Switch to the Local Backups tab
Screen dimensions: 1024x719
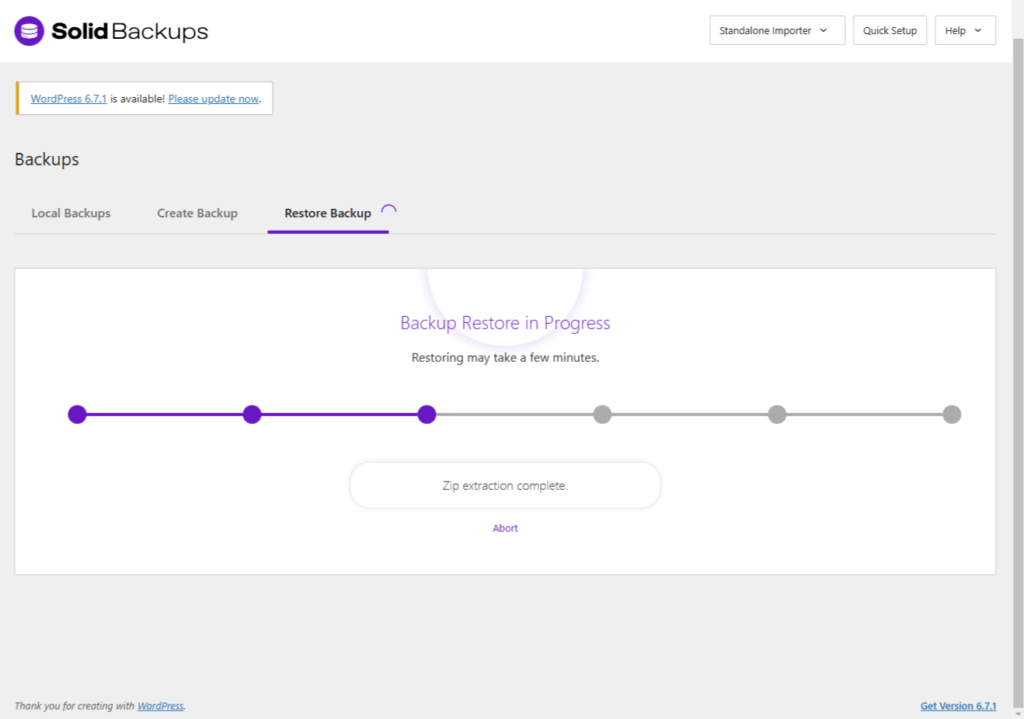pos(71,213)
